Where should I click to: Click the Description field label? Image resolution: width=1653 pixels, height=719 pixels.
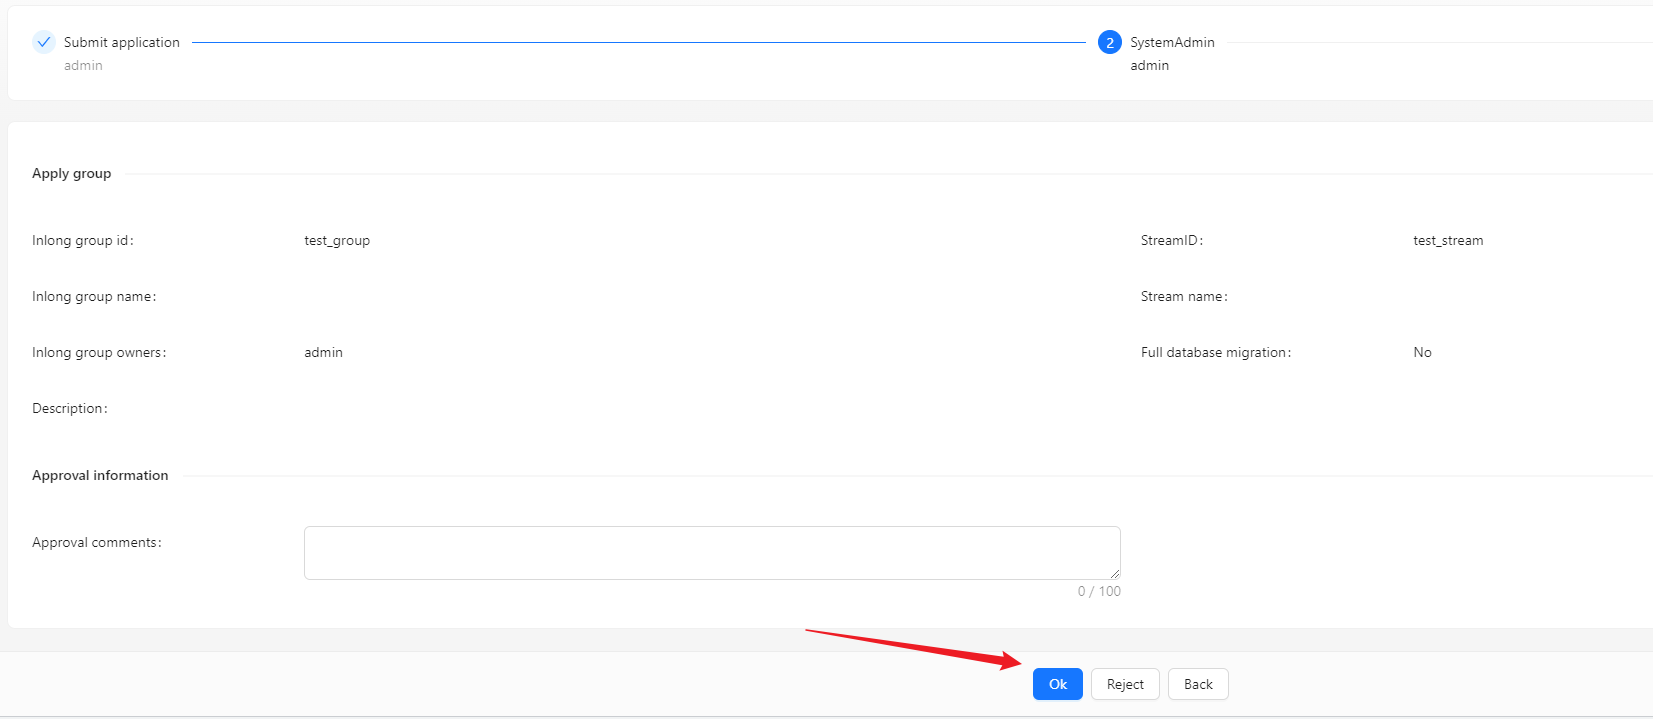(x=69, y=408)
